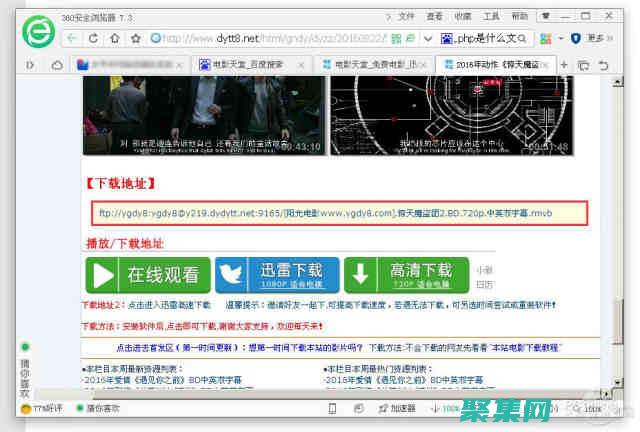Open the ftp download link in red box
The height and width of the screenshot is (432, 640).
pos(325,213)
